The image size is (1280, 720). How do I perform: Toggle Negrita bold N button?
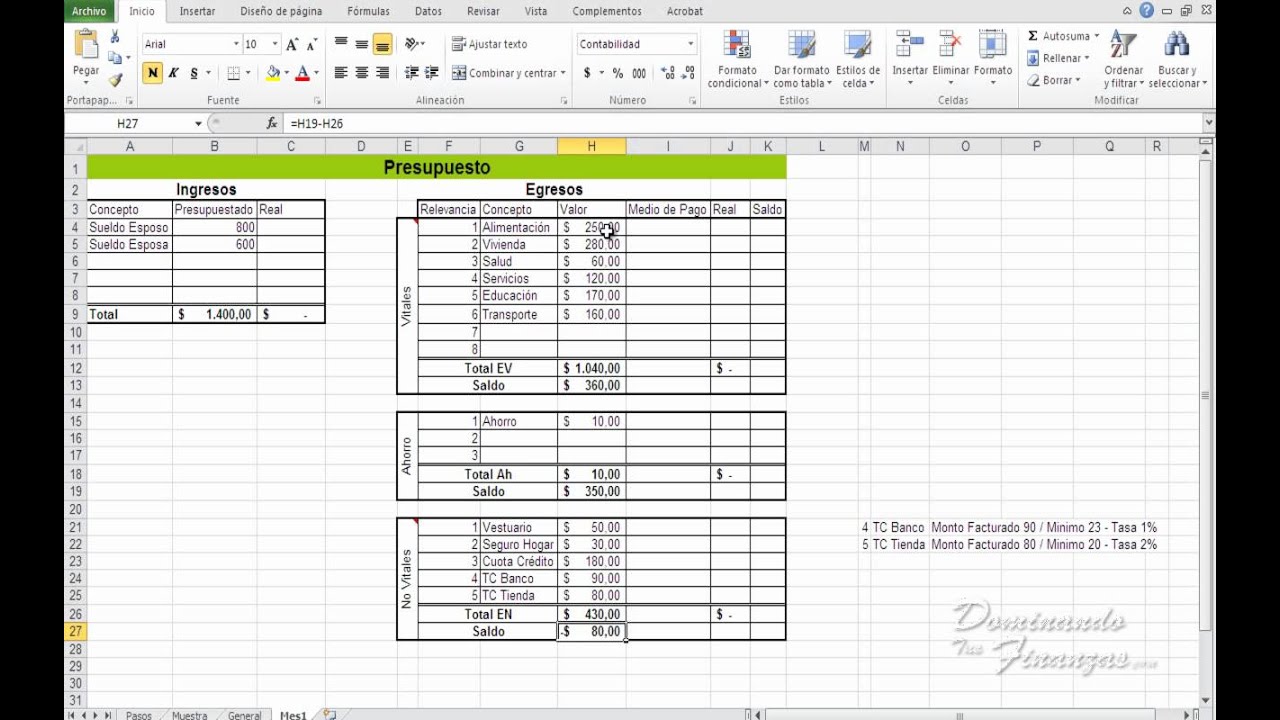(x=152, y=73)
